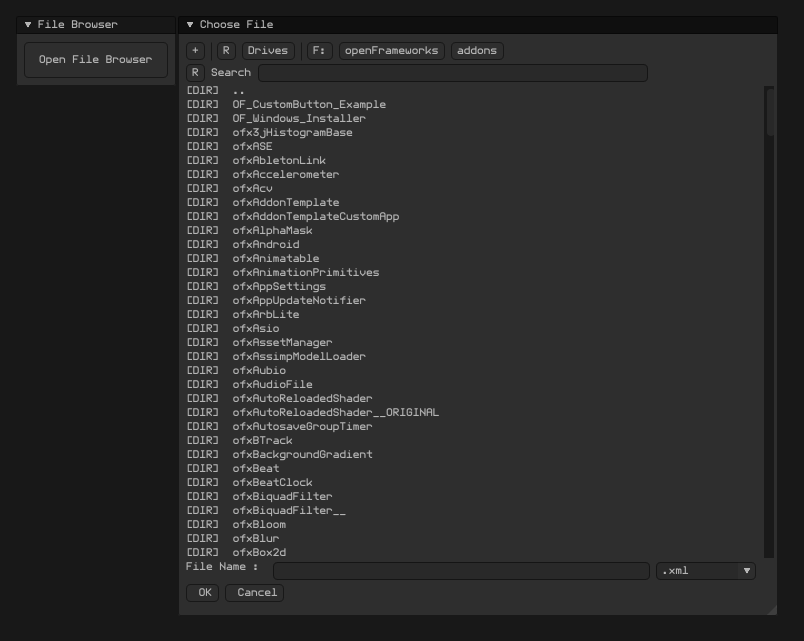Go to the F: drive path segment

(x=319, y=51)
